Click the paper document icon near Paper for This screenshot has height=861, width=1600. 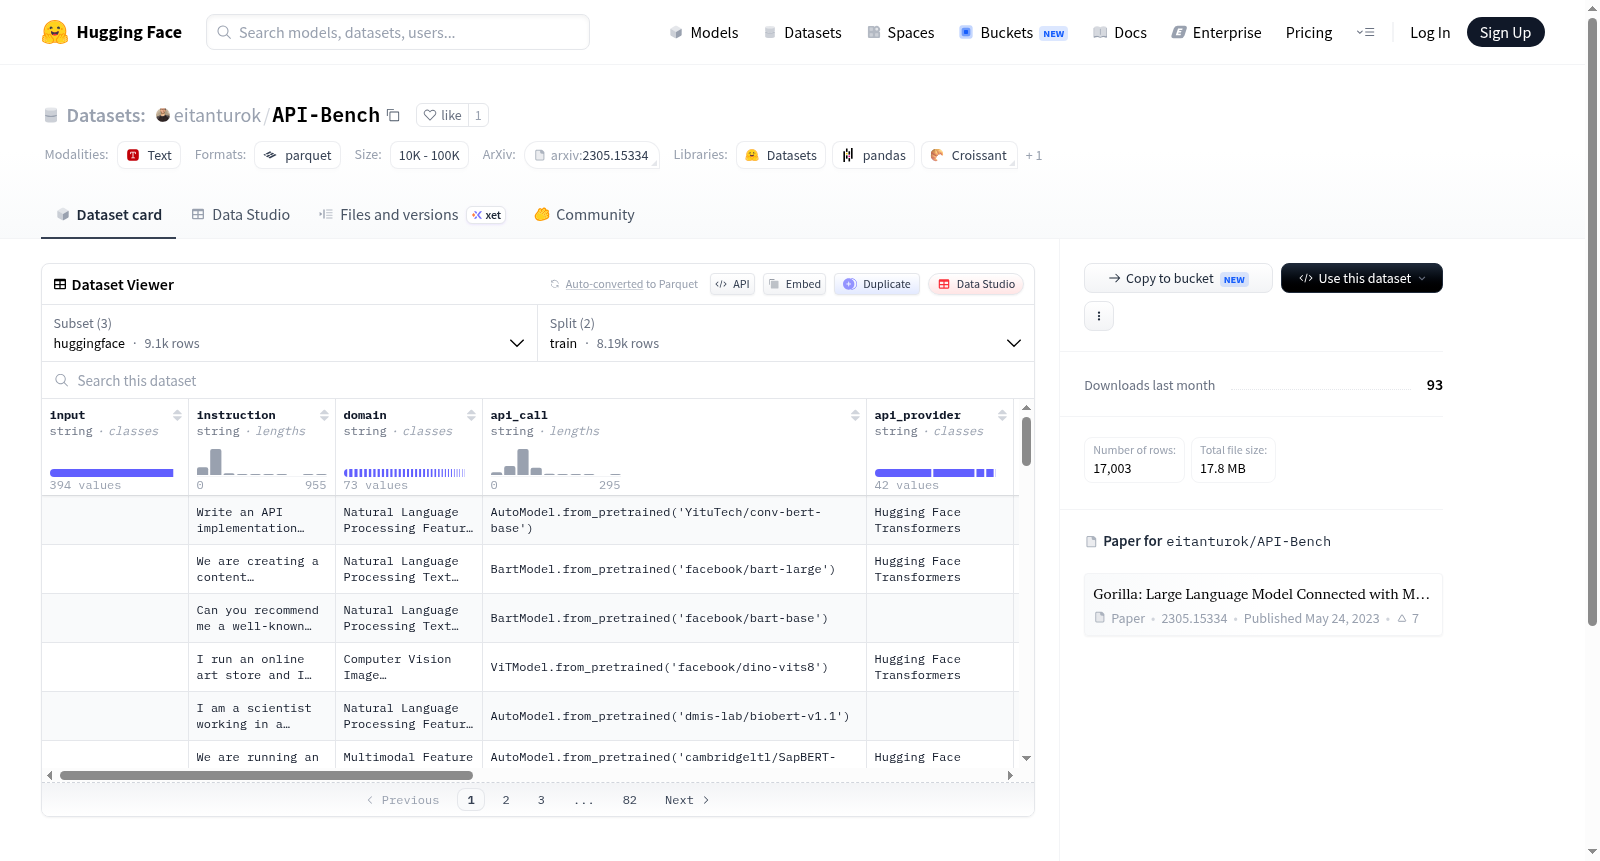(1091, 541)
